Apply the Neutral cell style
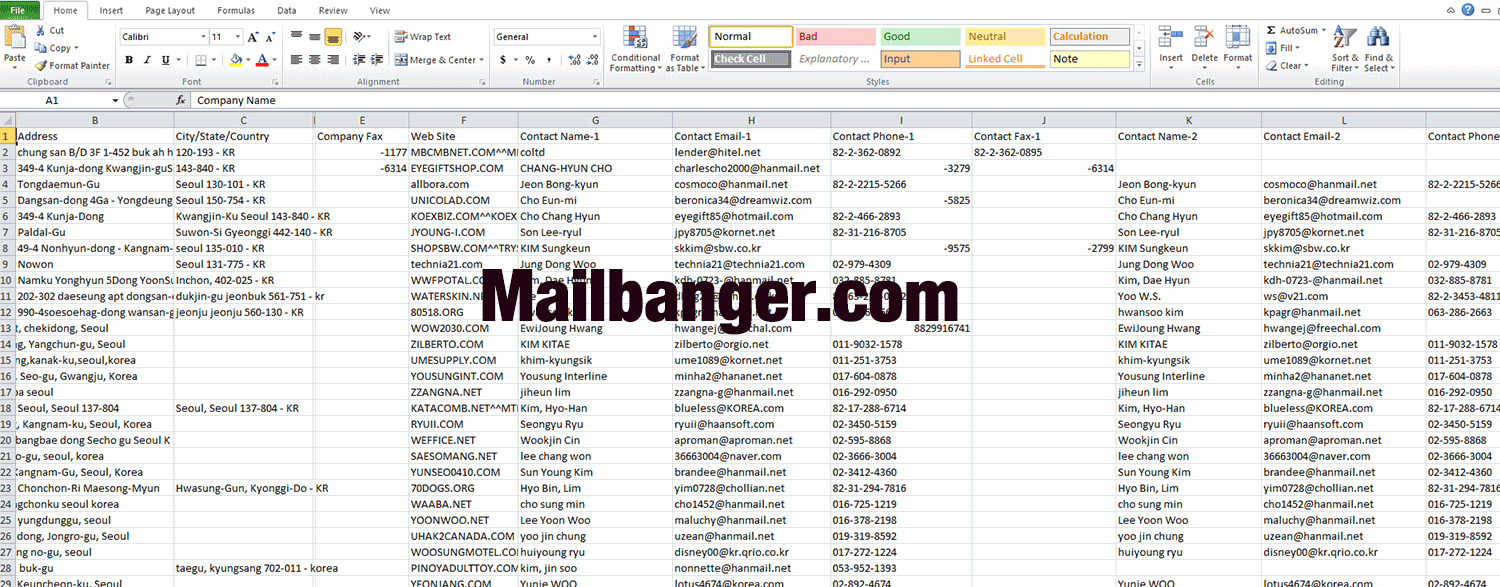Screen dimensions: 1500x587 tap(1005, 37)
